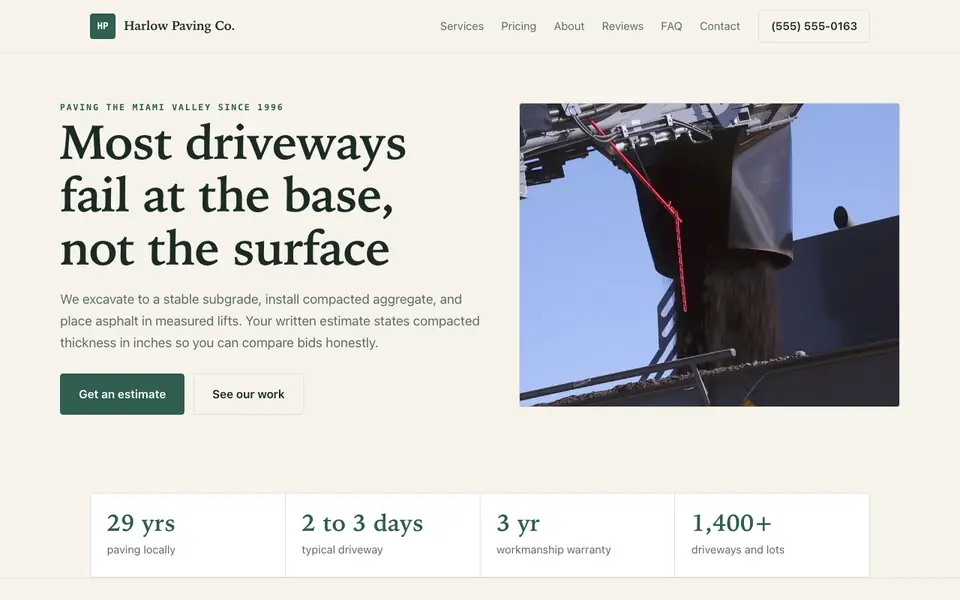Select 'paving locally' caption text
The width and height of the screenshot is (960, 600).
(141, 550)
